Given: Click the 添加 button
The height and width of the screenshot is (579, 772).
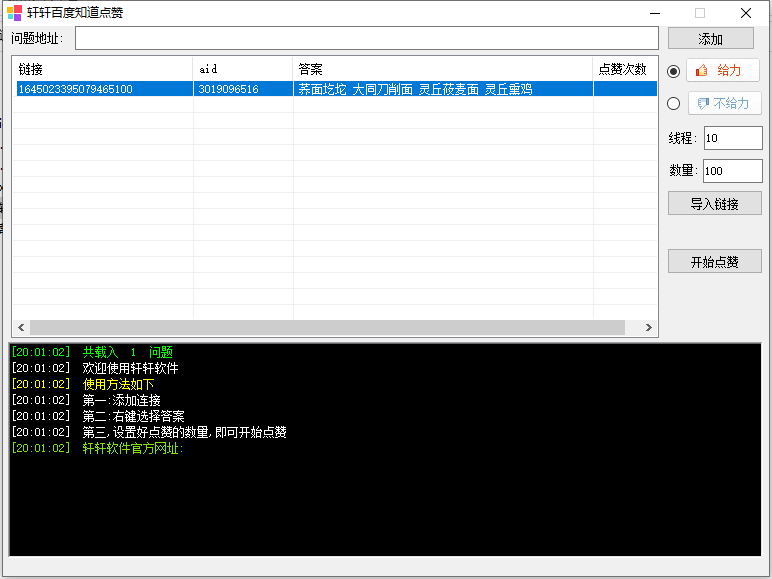Looking at the screenshot, I should click(710, 38).
